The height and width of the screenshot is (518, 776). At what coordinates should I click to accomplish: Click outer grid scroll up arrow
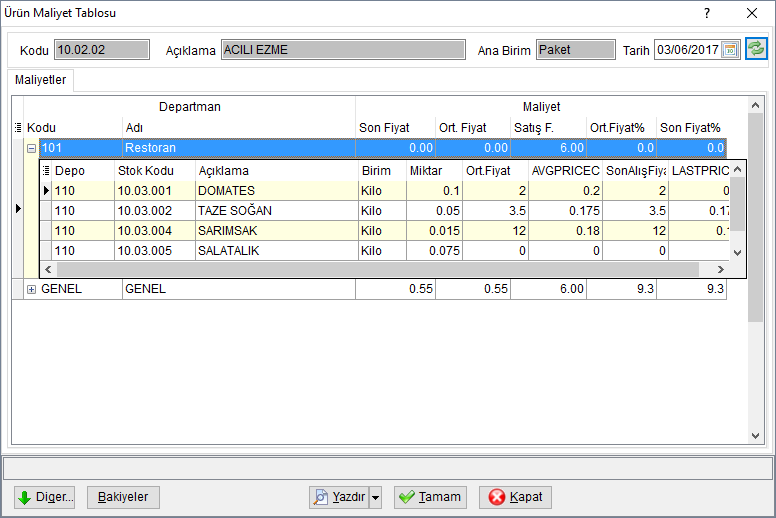[x=755, y=105]
